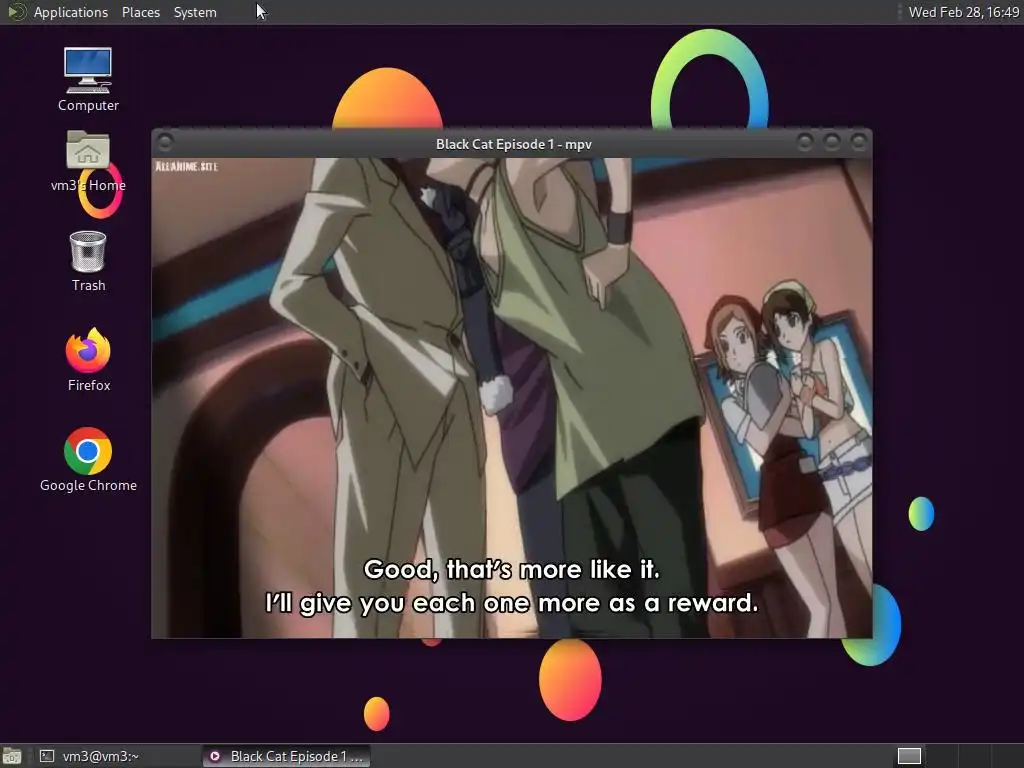Select the Black Cat Episode 1 taskbar item
The image size is (1024, 768).
(x=286, y=756)
